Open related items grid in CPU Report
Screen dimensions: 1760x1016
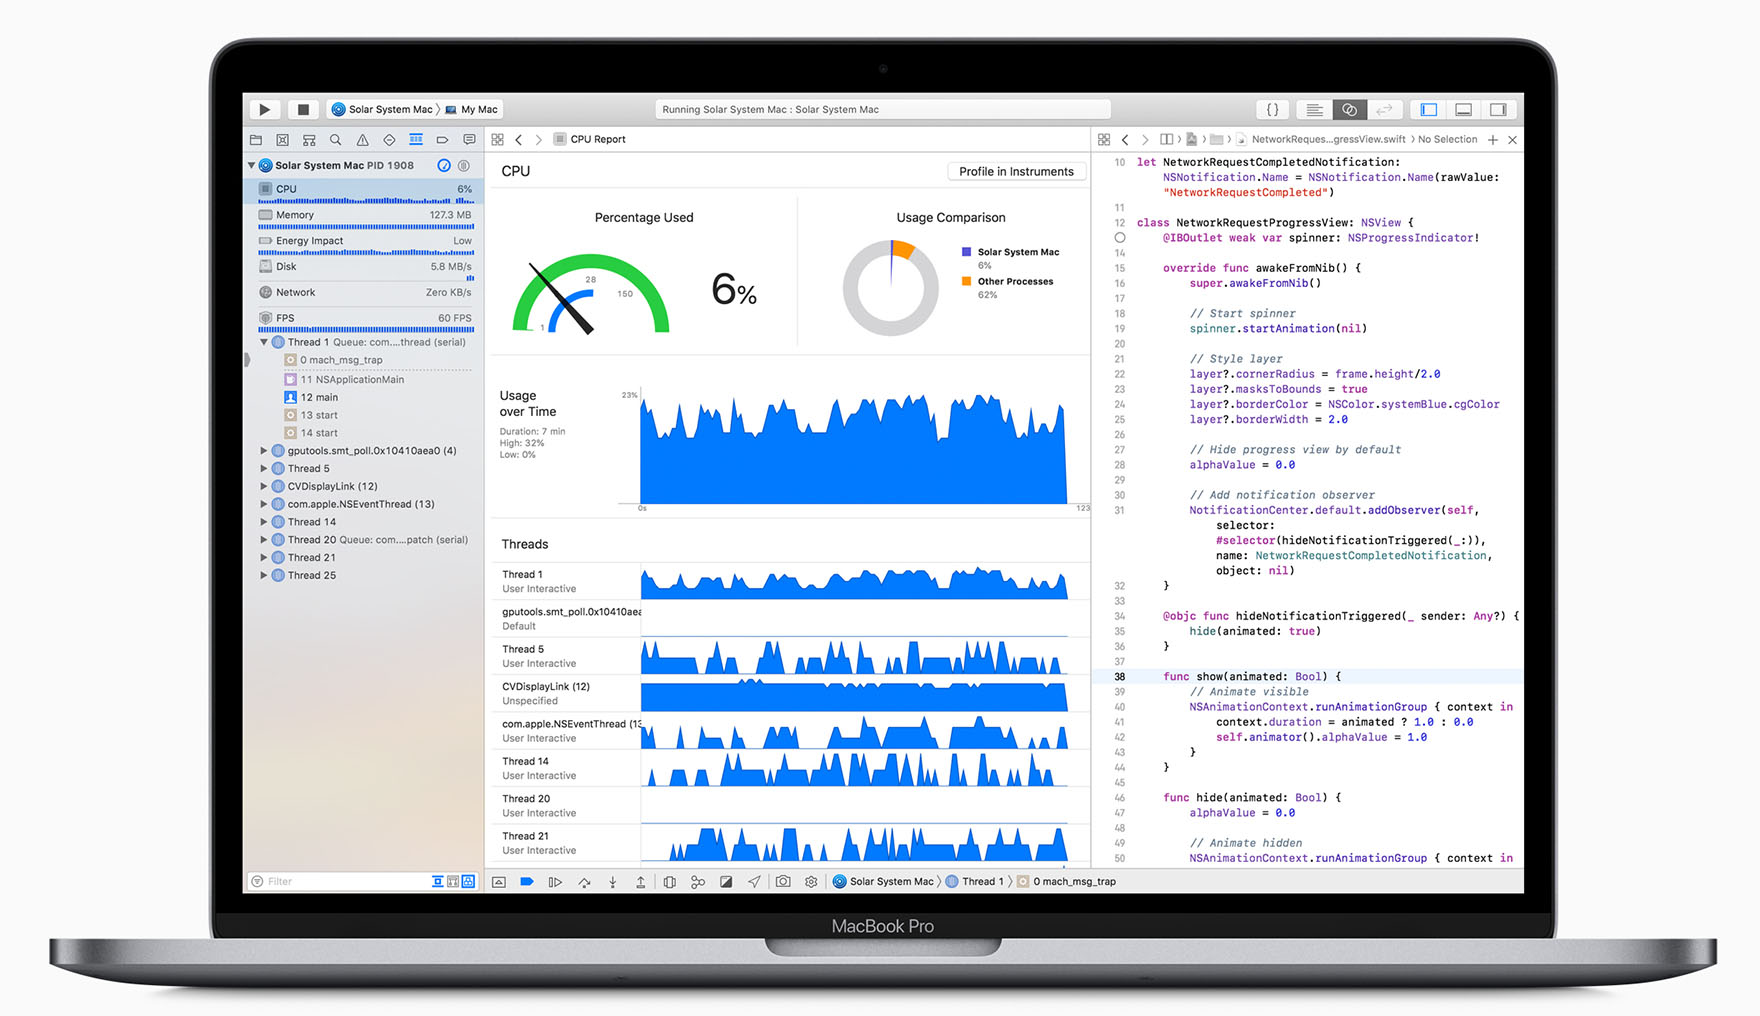click(497, 140)
